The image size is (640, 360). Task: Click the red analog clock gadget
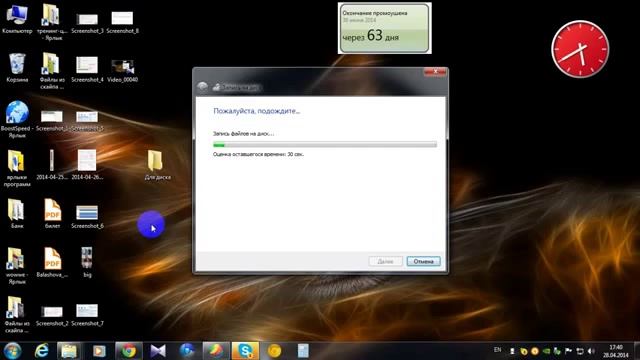click(580, 49)
